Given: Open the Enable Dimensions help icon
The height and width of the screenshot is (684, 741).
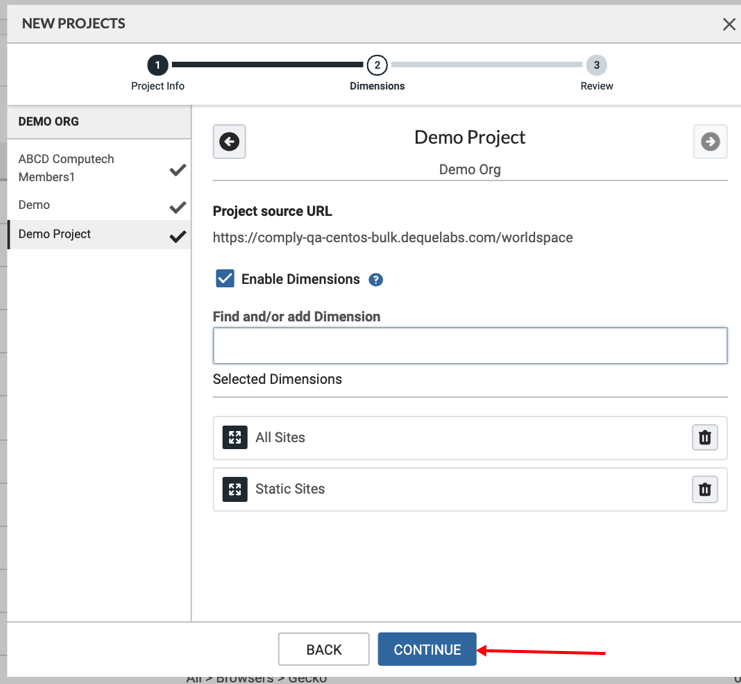Looking at the screenshot, I should click(x=376, y=280).
